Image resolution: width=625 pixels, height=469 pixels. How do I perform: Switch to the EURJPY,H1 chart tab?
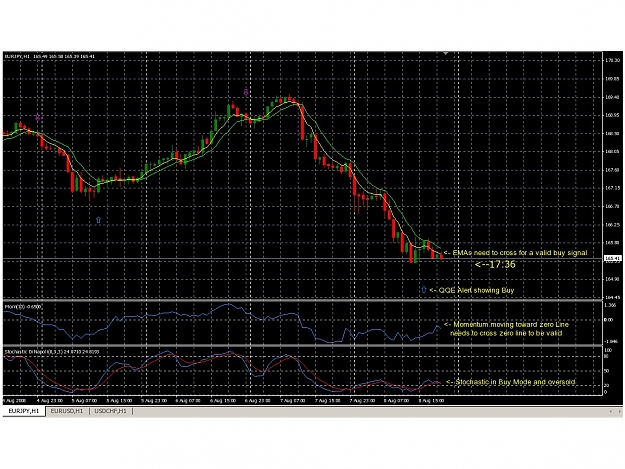[24, 411]
